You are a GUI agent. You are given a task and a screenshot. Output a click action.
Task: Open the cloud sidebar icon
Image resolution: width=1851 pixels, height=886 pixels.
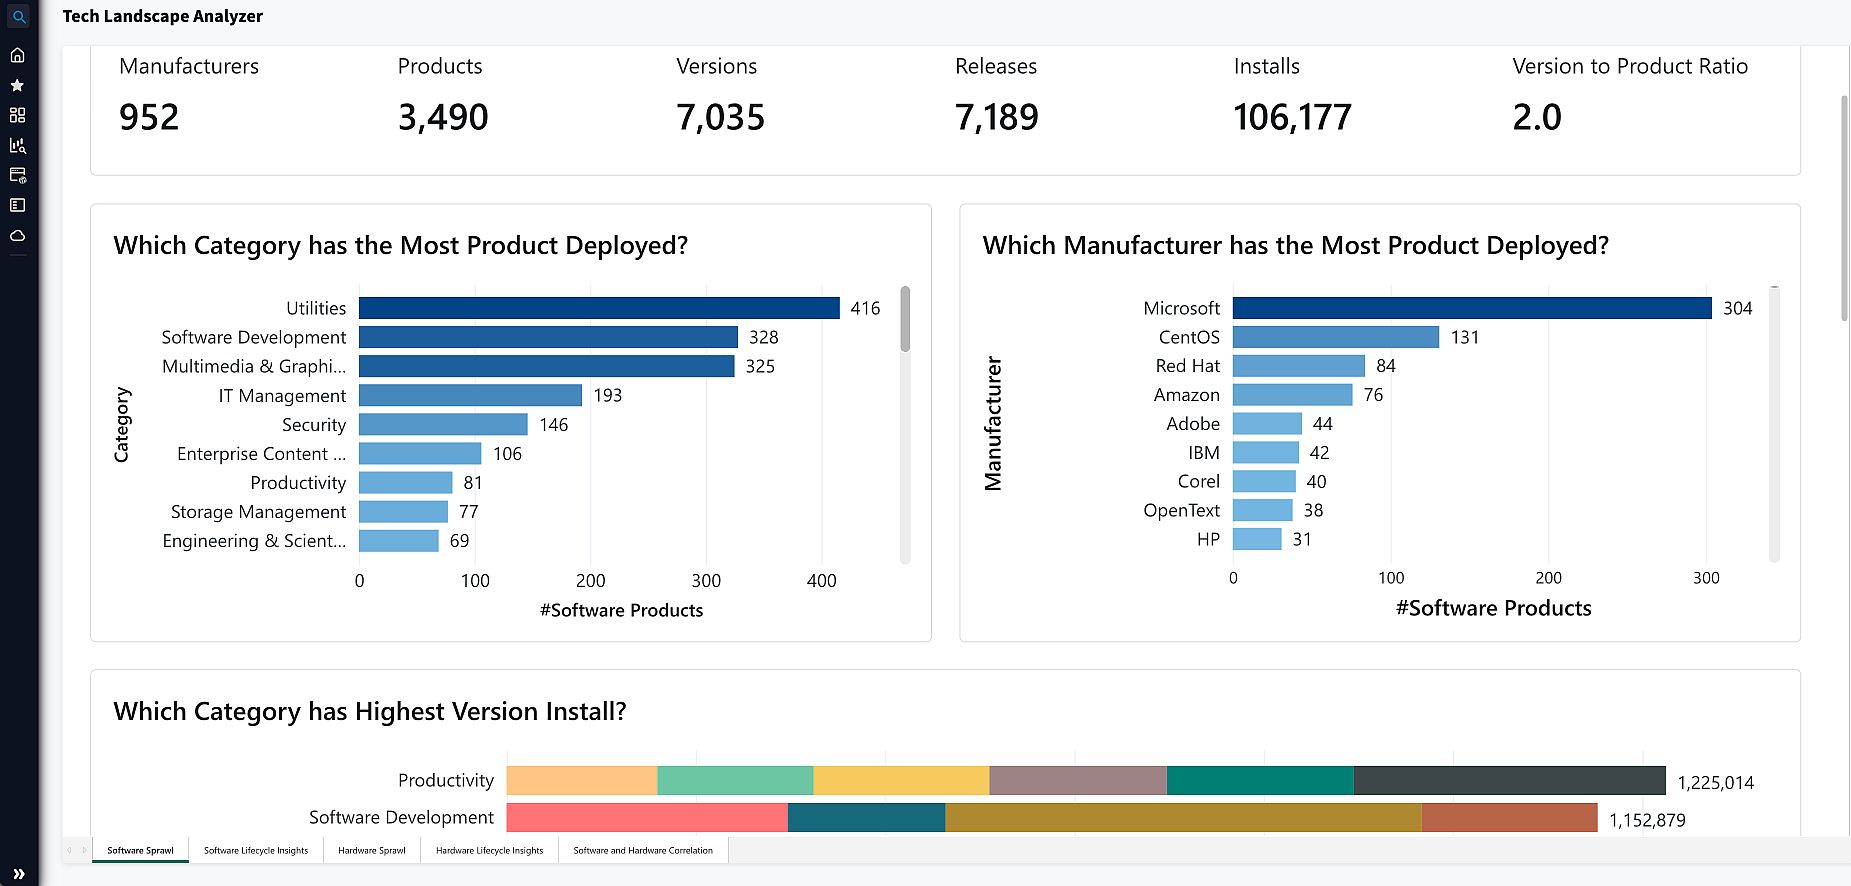tap(18, 236)
